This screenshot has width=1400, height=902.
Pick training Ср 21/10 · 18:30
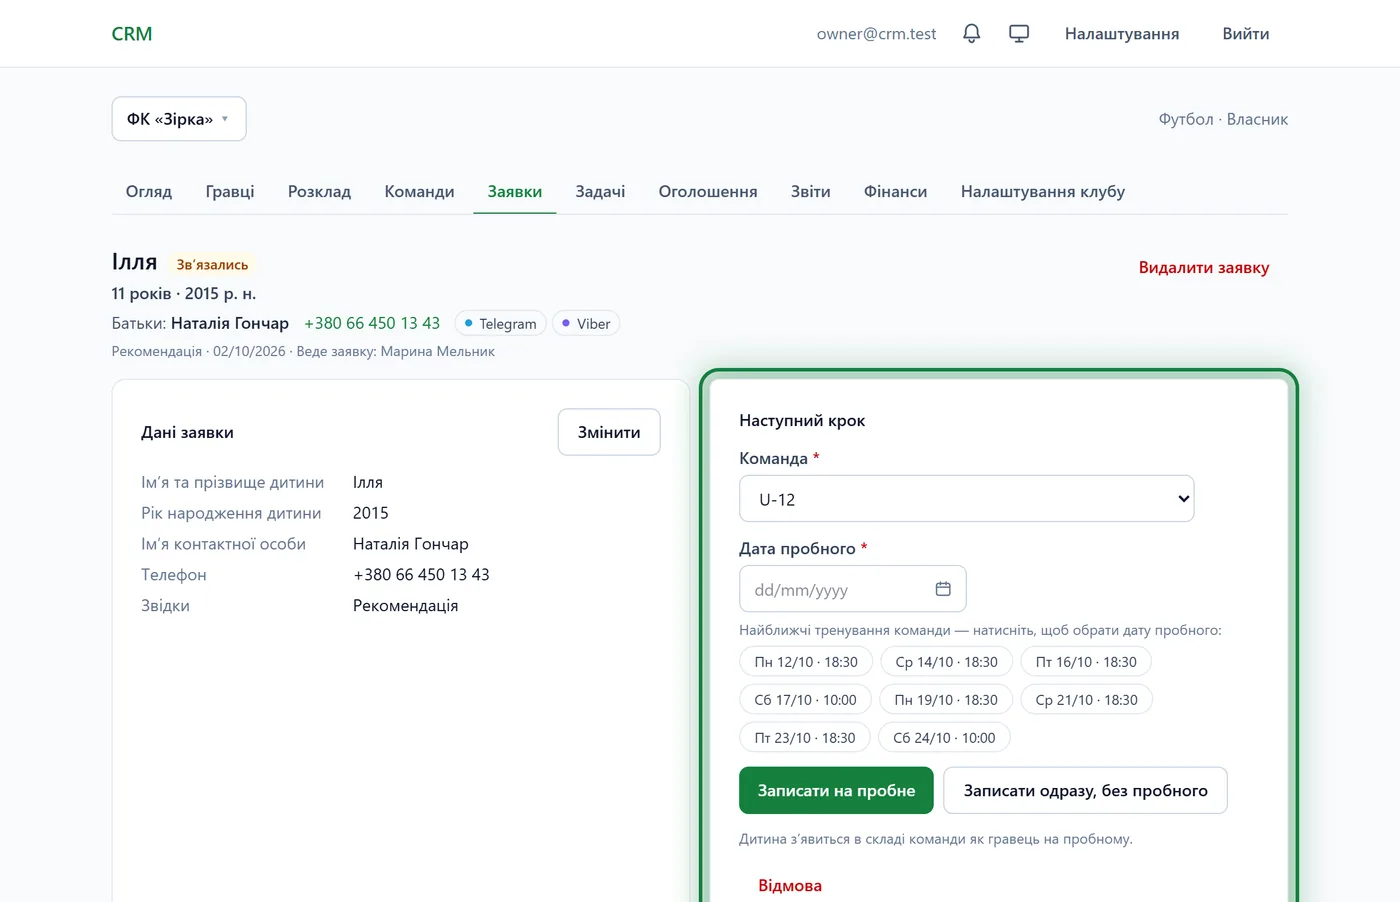click(1086, 700)
